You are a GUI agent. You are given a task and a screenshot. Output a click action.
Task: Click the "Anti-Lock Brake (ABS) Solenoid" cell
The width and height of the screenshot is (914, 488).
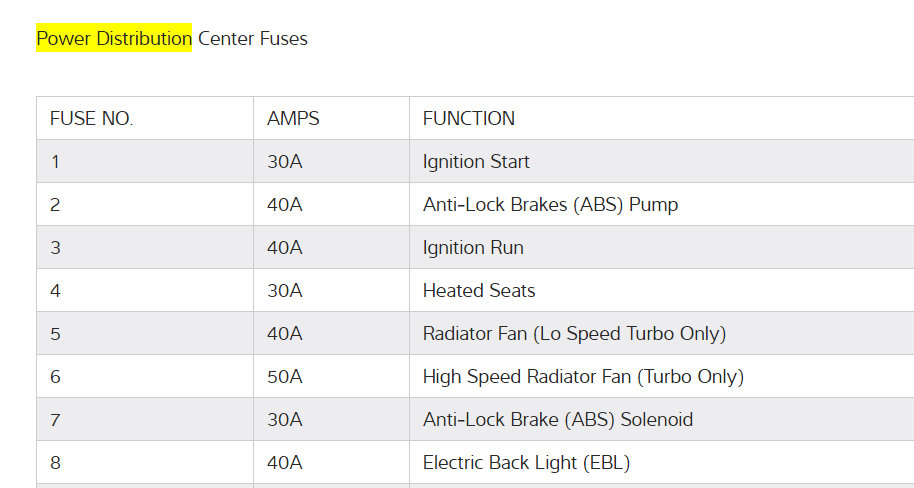pyautogui.click(x=557, y=419)
